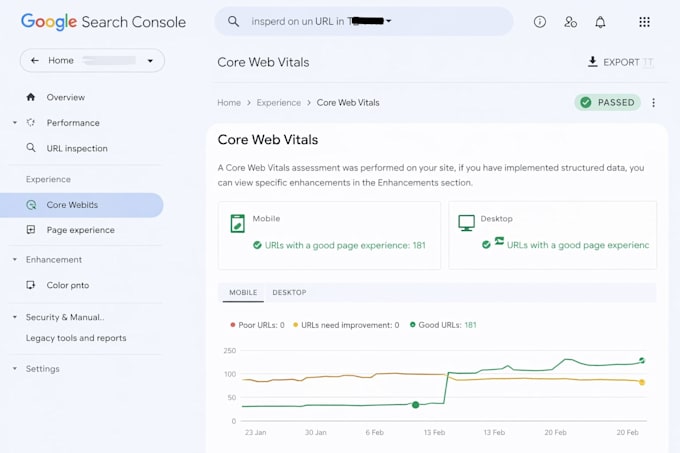Click the Home breadcrumb link
Screen dimensions: 680x453
[229, 103]
